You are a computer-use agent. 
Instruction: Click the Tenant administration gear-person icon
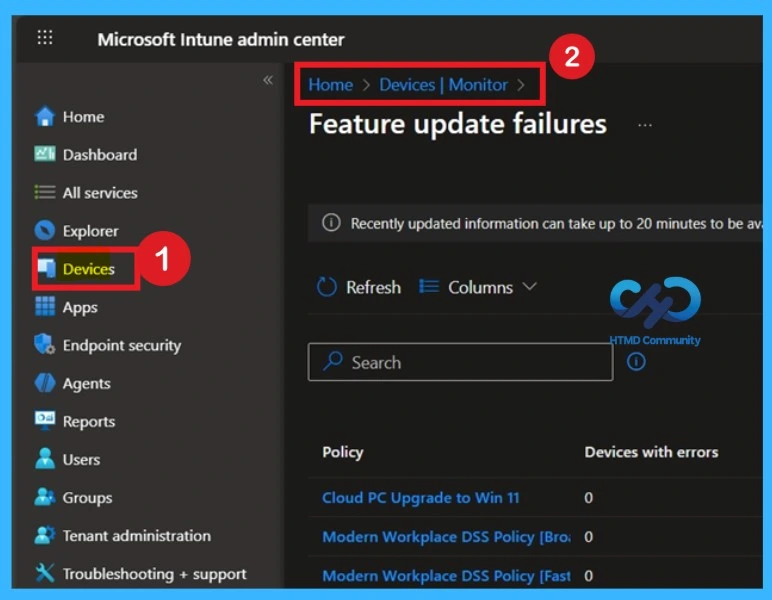45,535
